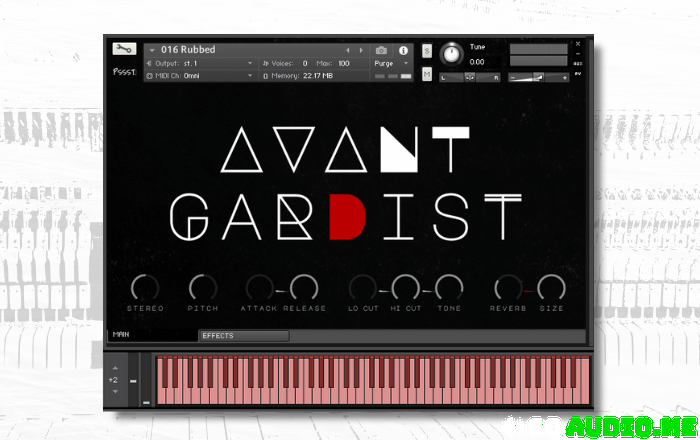Click the Stereo knob
Screen dimensions: 700x440
145,287
